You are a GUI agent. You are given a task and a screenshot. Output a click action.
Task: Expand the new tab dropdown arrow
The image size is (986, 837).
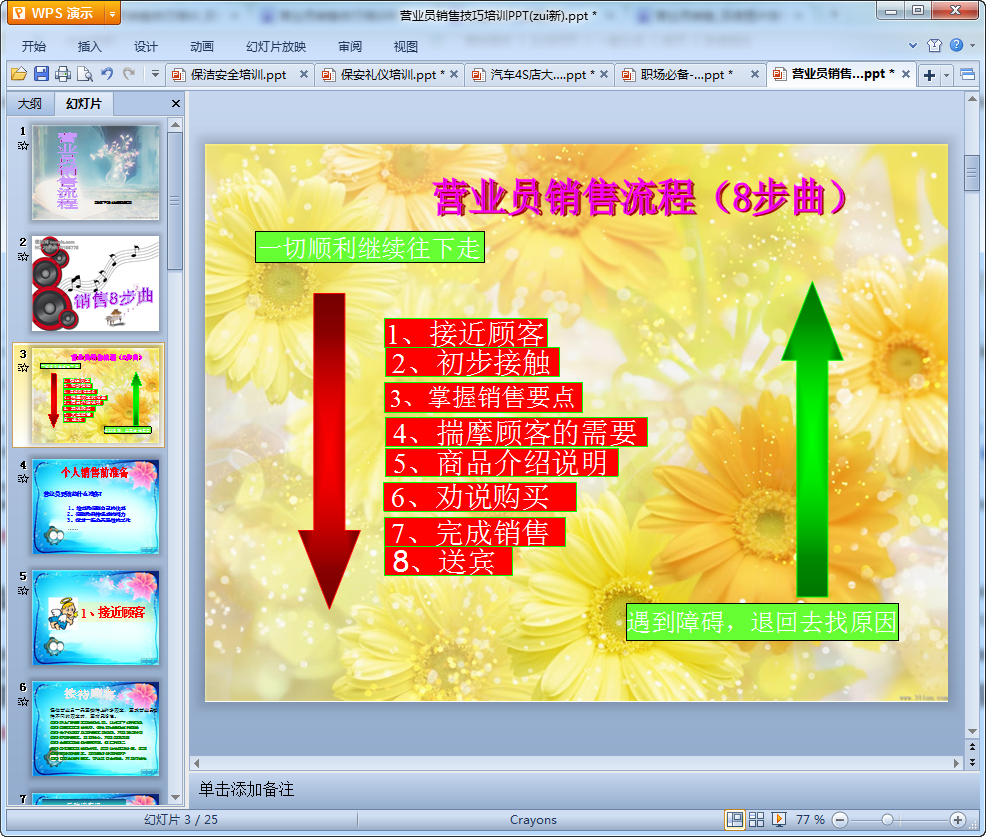(x=946, y=75)
